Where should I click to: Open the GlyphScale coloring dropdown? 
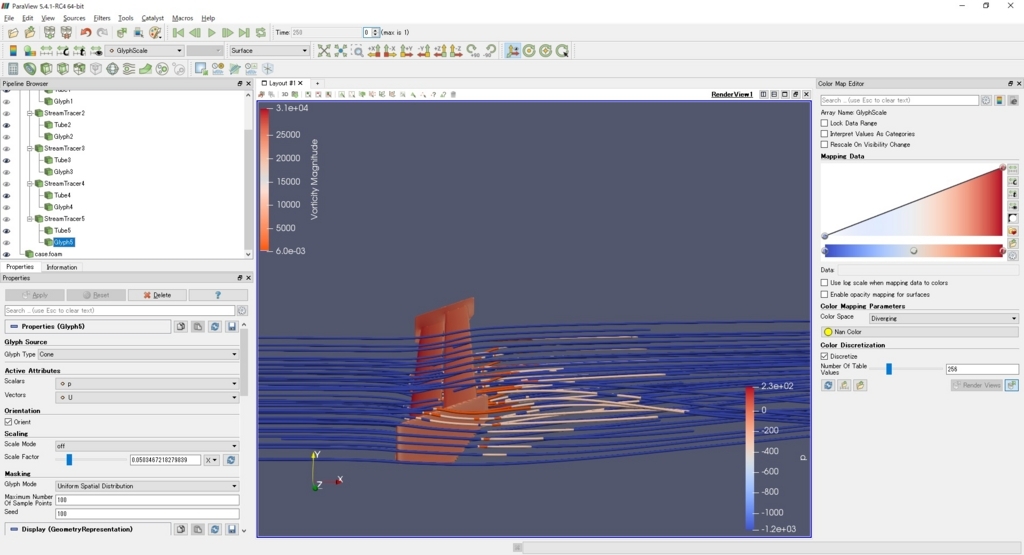click(145, 50)
